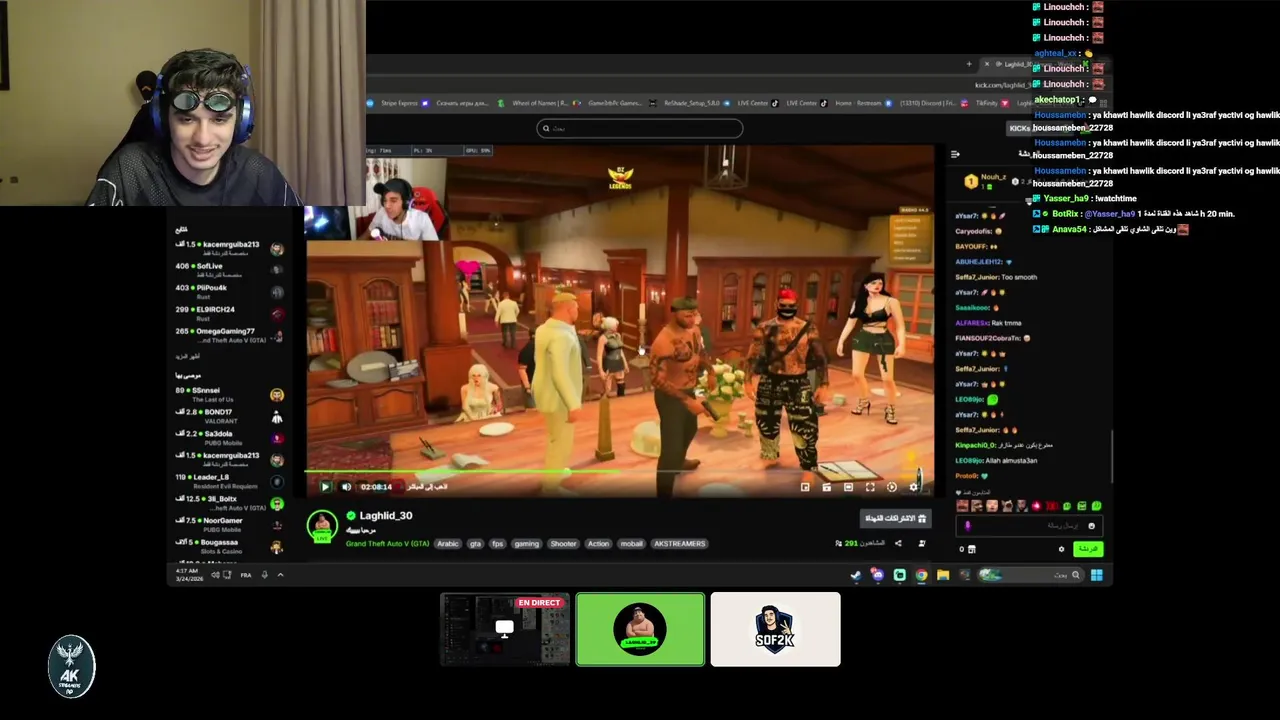
Task: Open Bougassaa channel in sidebar
Action: coord(230,546)
